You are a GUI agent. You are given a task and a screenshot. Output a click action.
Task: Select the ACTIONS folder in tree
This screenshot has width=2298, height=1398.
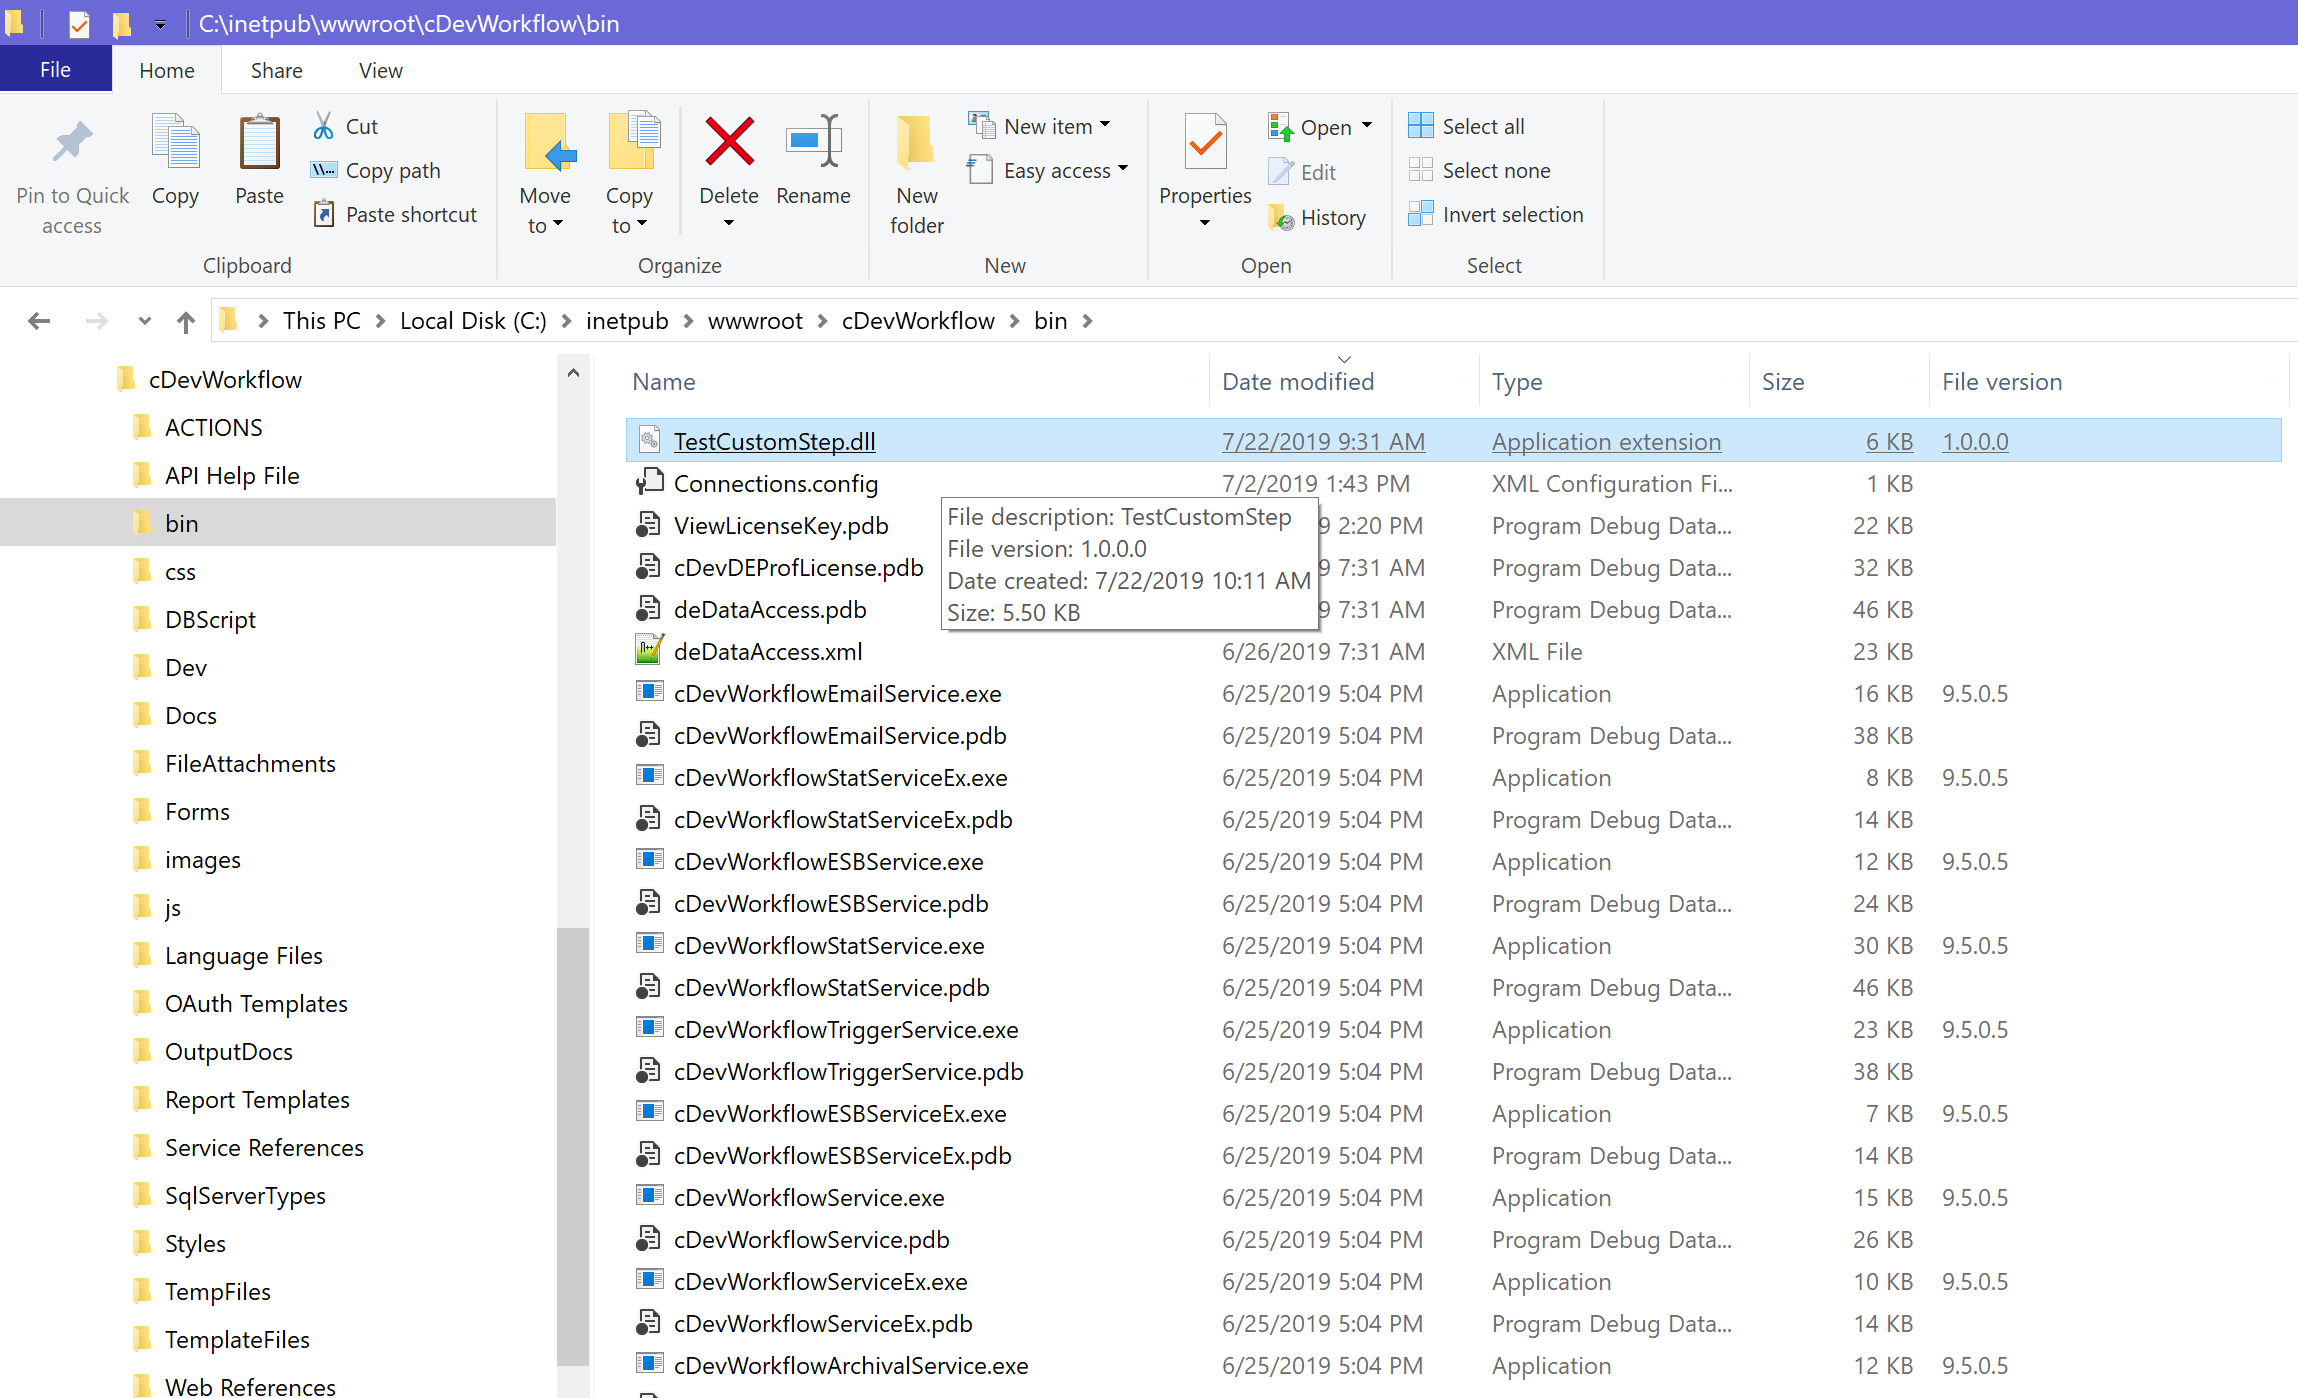click(x=213, y=427)
